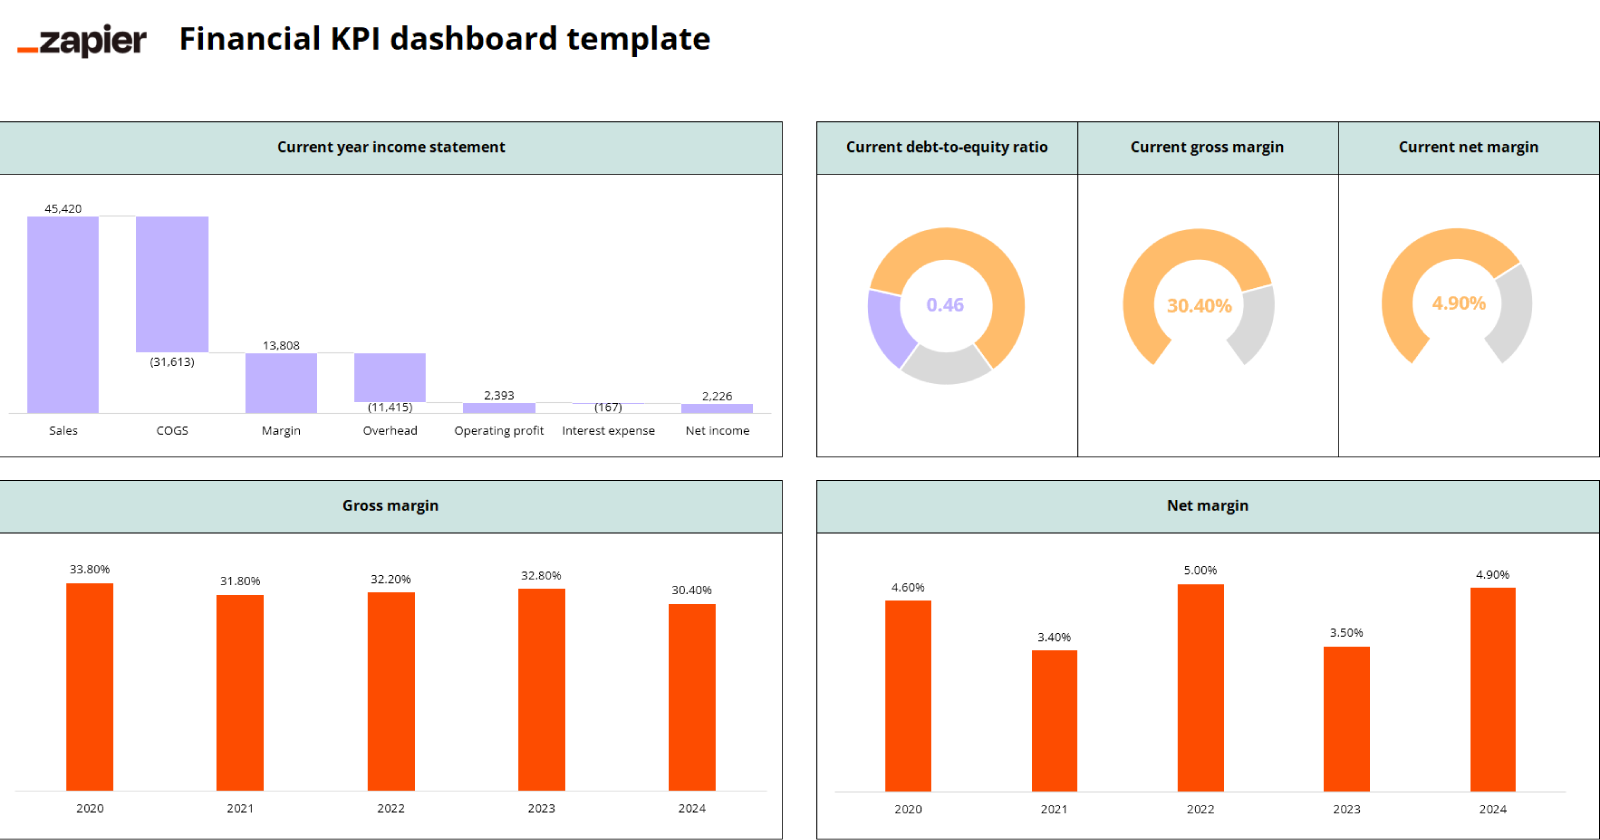Click the Operating profit bar
The image size is (1600, 840).
click(499, 408)
